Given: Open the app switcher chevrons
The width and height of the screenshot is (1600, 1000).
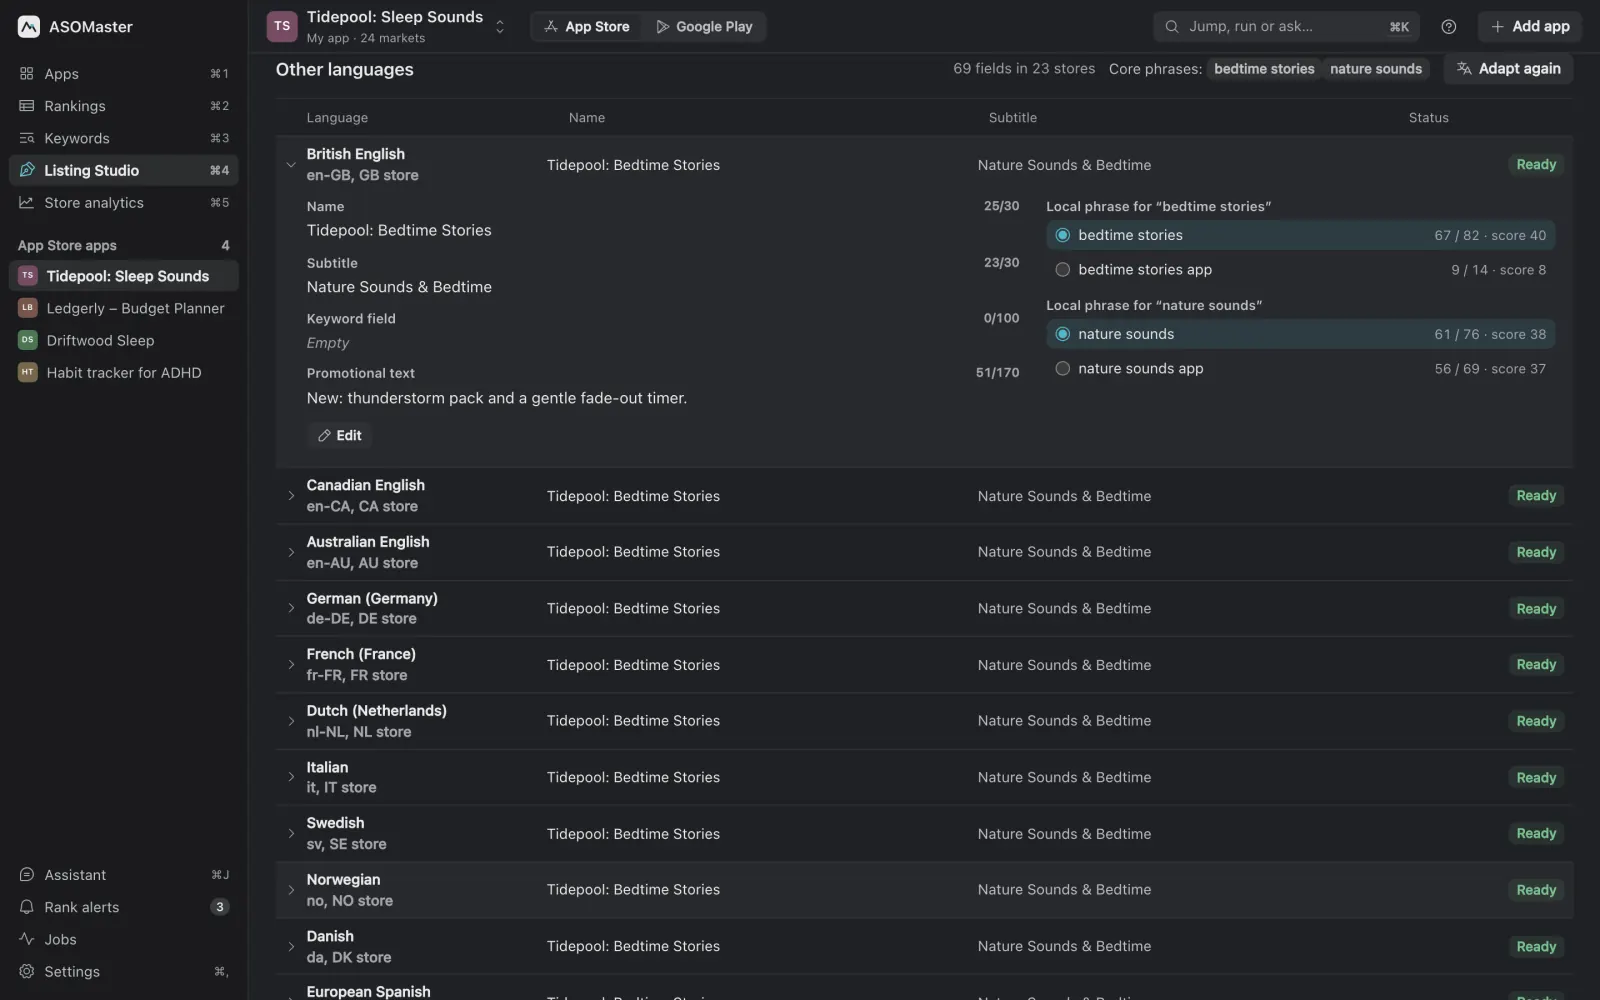Looking at the screenshot, I should click(500, 27).
